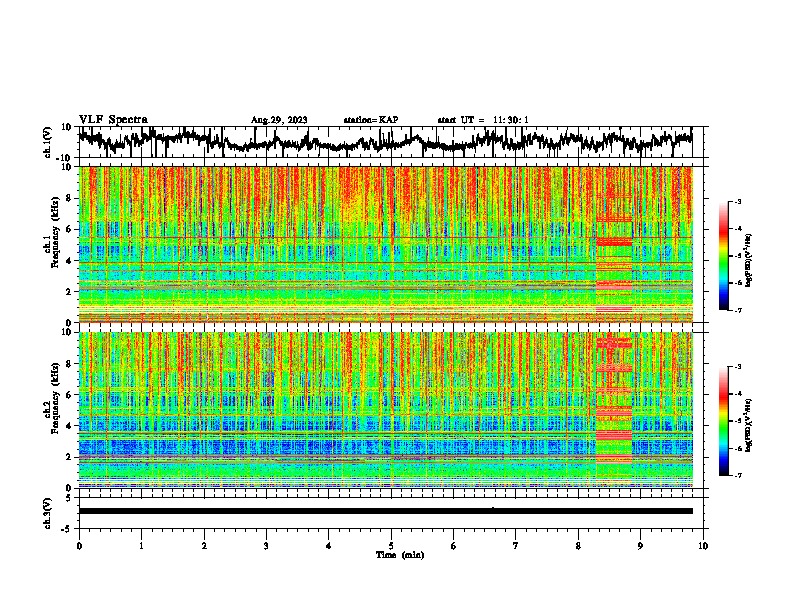Click the '4' kHz tick on ch.1 spectrogram
The width and height of the screenshot is (792, 612).
pos(70,261)
